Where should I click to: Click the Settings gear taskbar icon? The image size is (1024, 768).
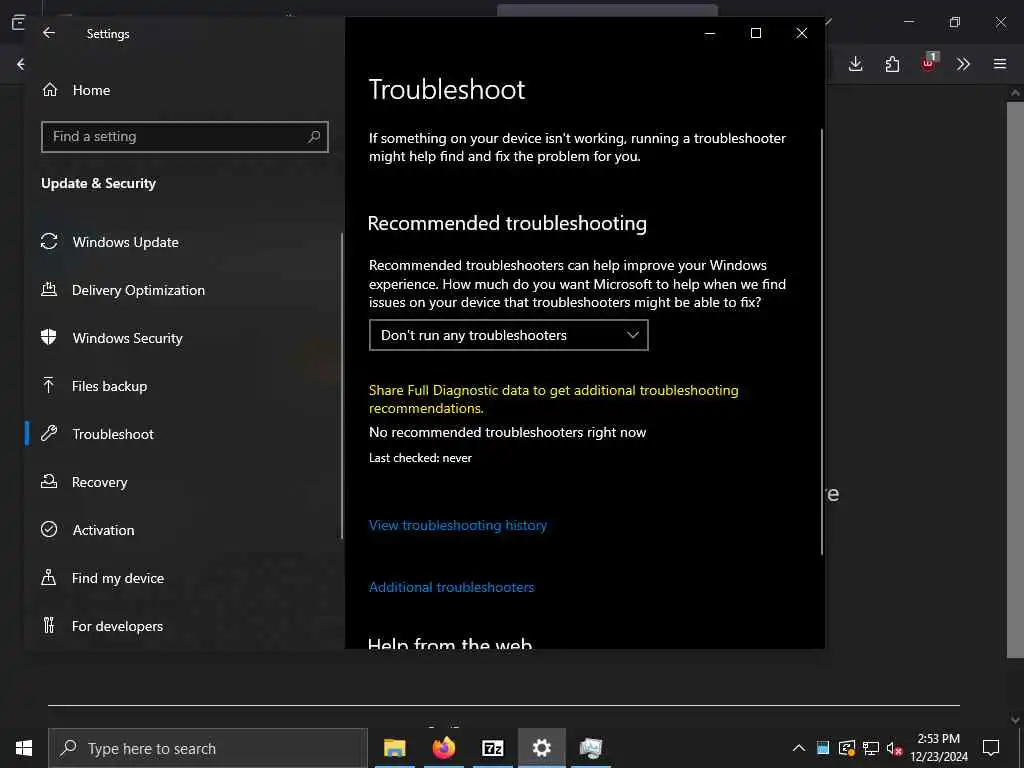coord(541,748)
